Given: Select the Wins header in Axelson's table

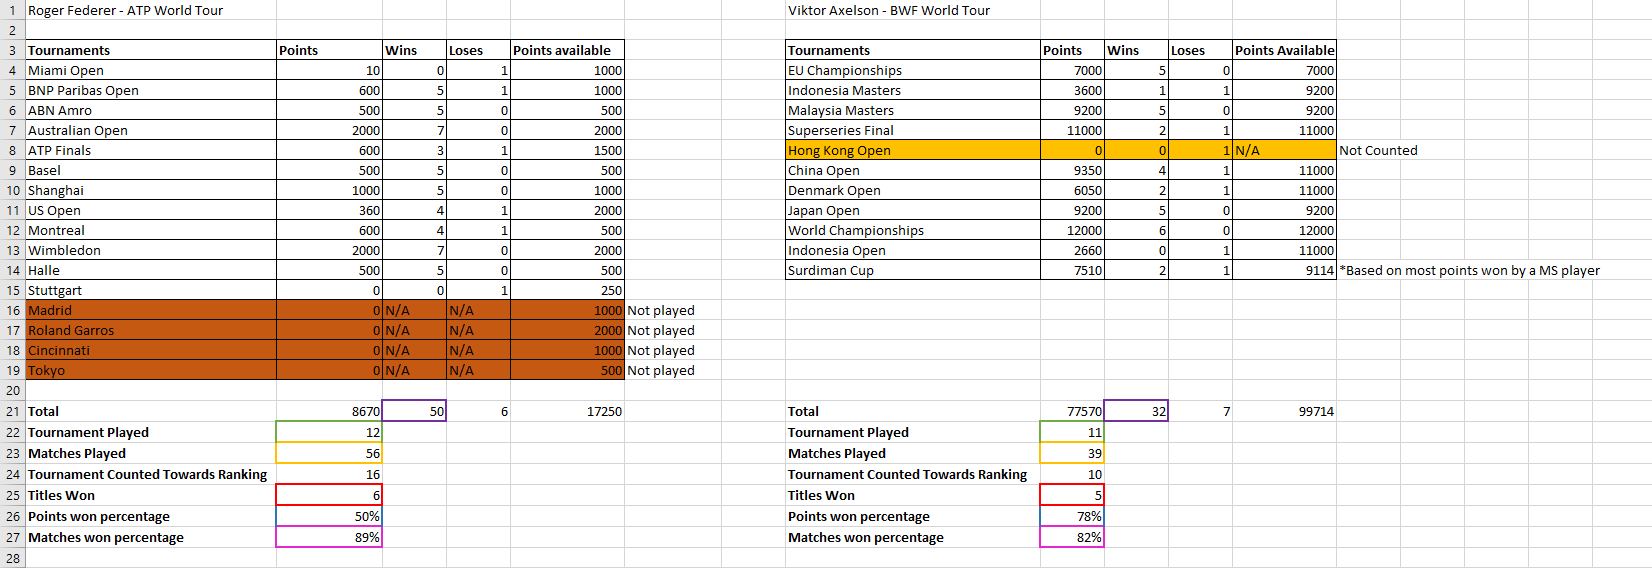Looking at the screenshot, I should [x=1136, y=50].
